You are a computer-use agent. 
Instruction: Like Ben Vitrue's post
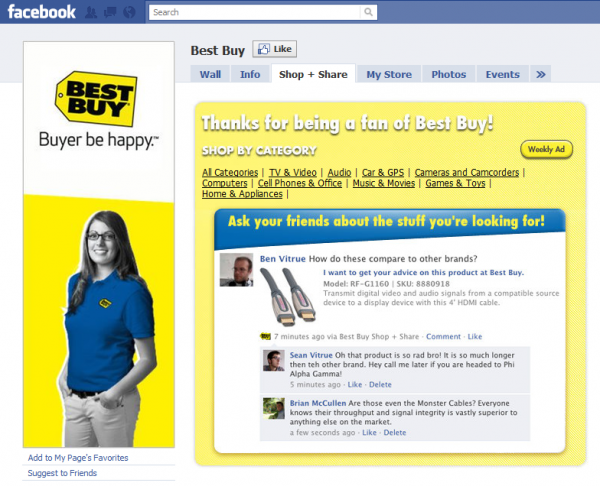tap(475, 336)
